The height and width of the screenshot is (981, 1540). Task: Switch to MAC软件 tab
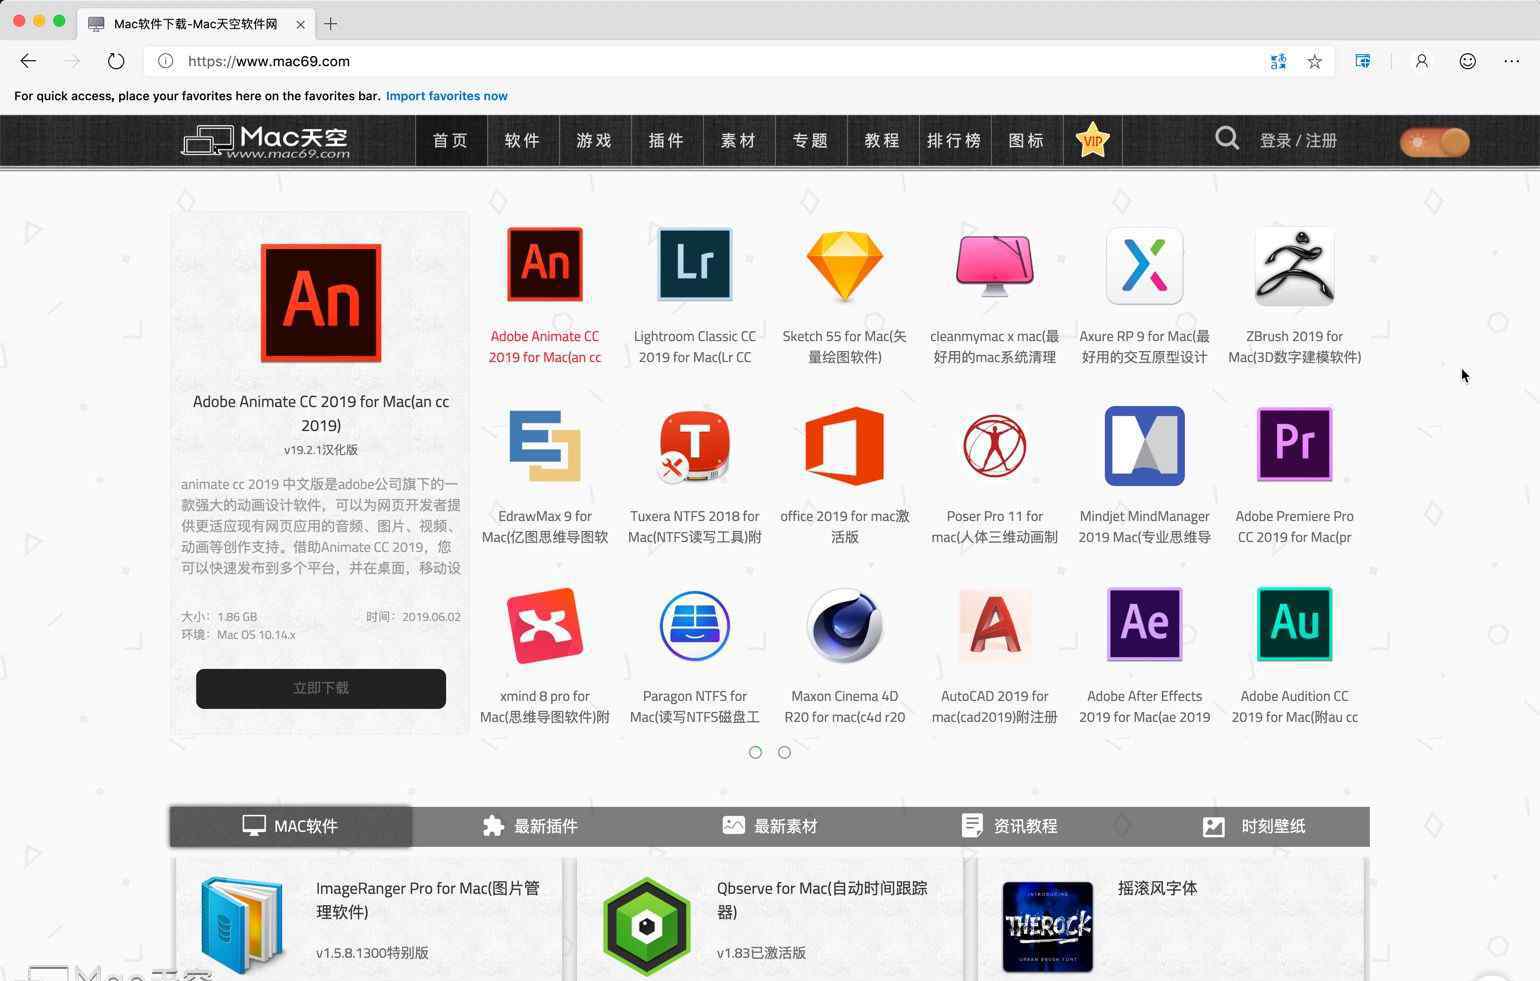pos(290,826)
